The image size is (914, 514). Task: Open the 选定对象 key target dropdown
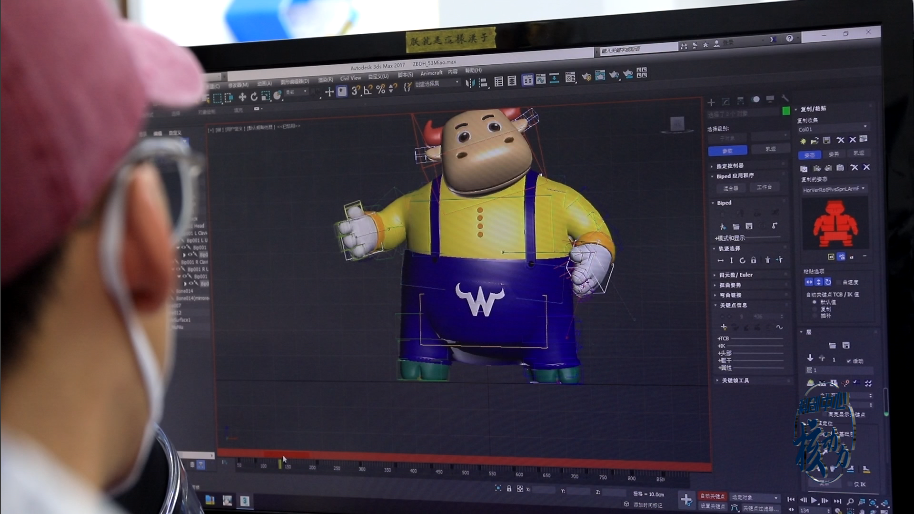point(755,498)
